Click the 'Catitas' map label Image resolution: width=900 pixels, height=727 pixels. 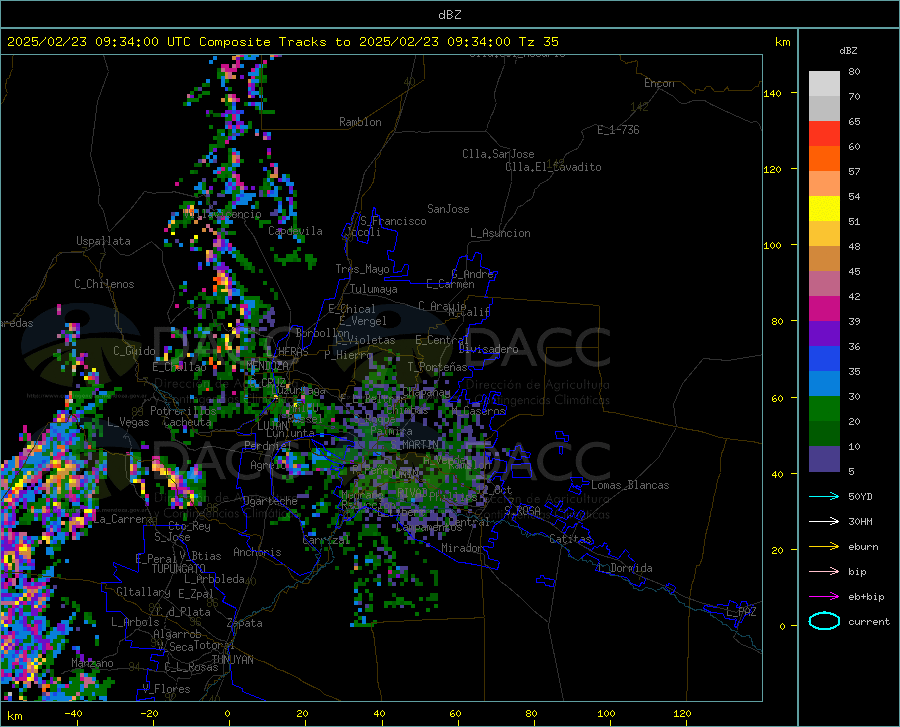[x=570, y=539]
